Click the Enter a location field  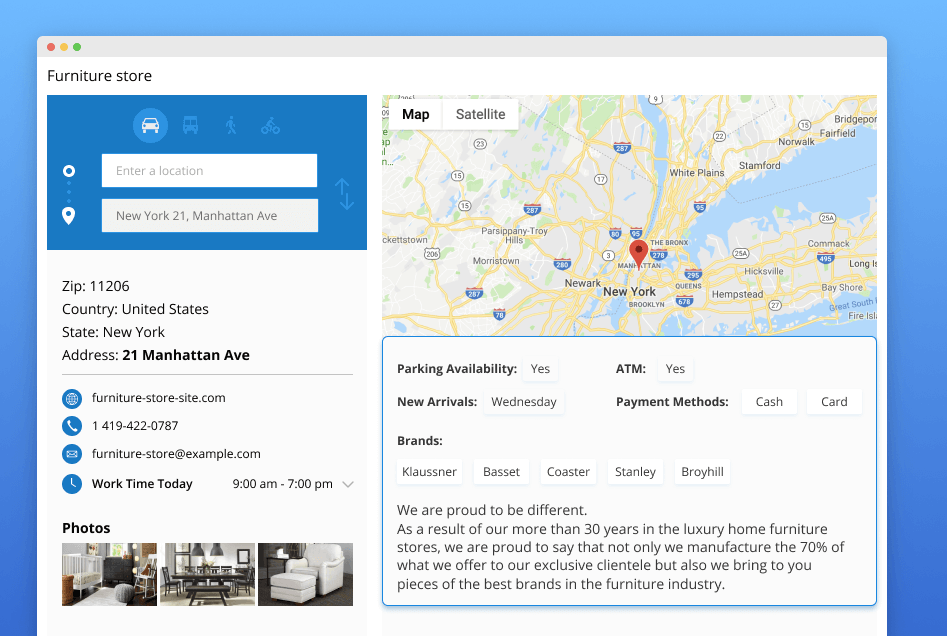[209, 171]
